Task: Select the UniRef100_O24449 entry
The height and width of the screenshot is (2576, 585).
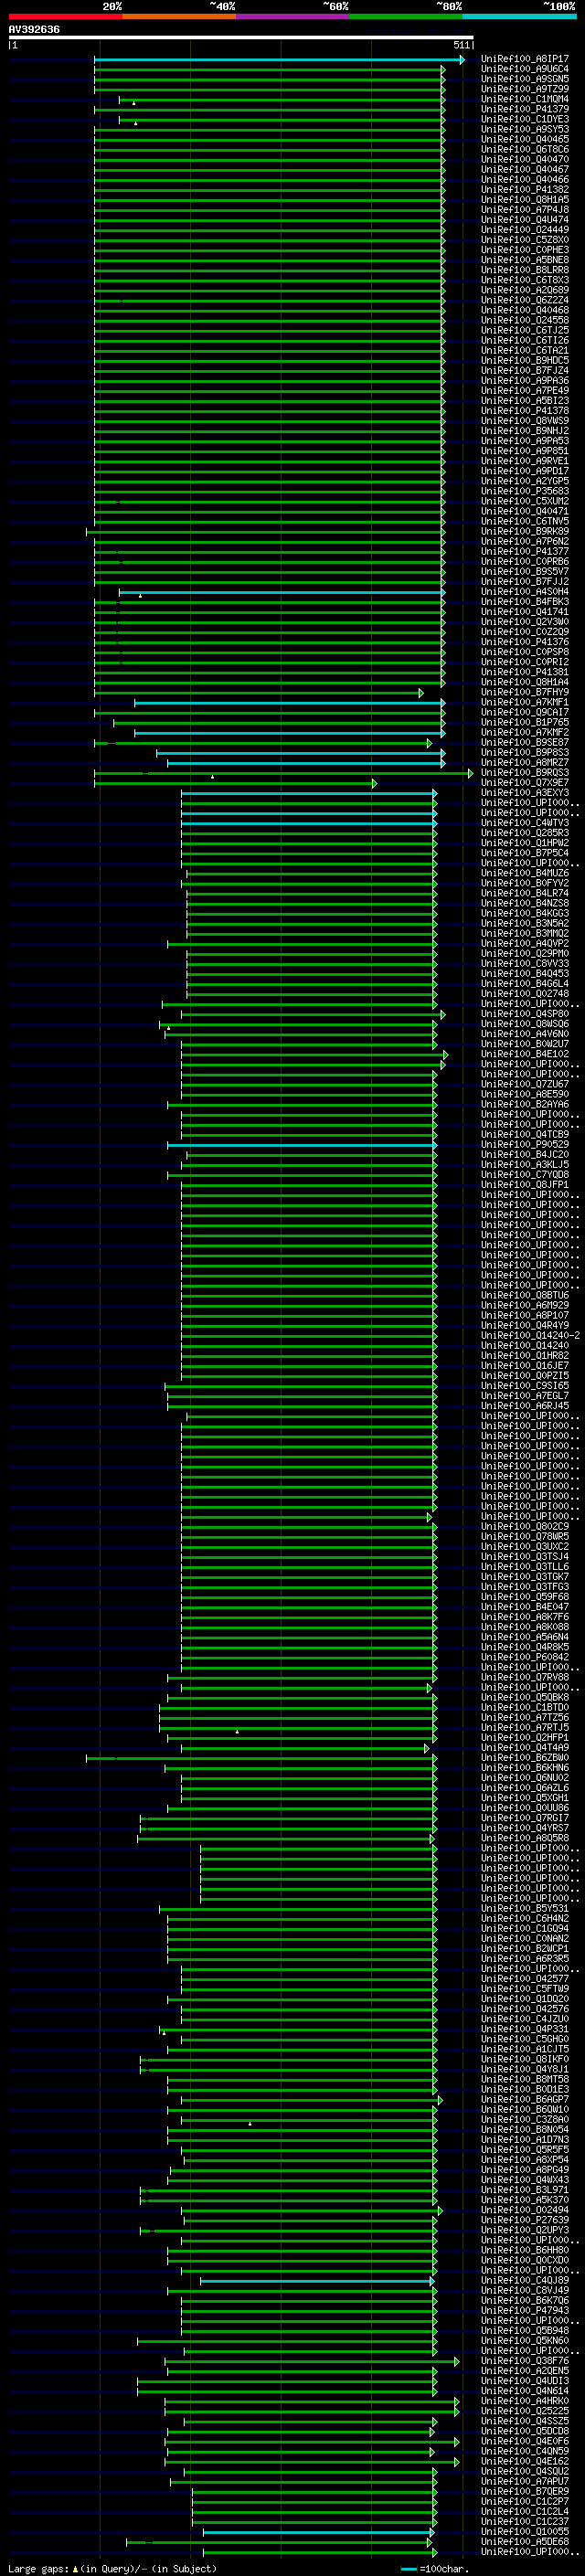Action: (x=524, y=229)
